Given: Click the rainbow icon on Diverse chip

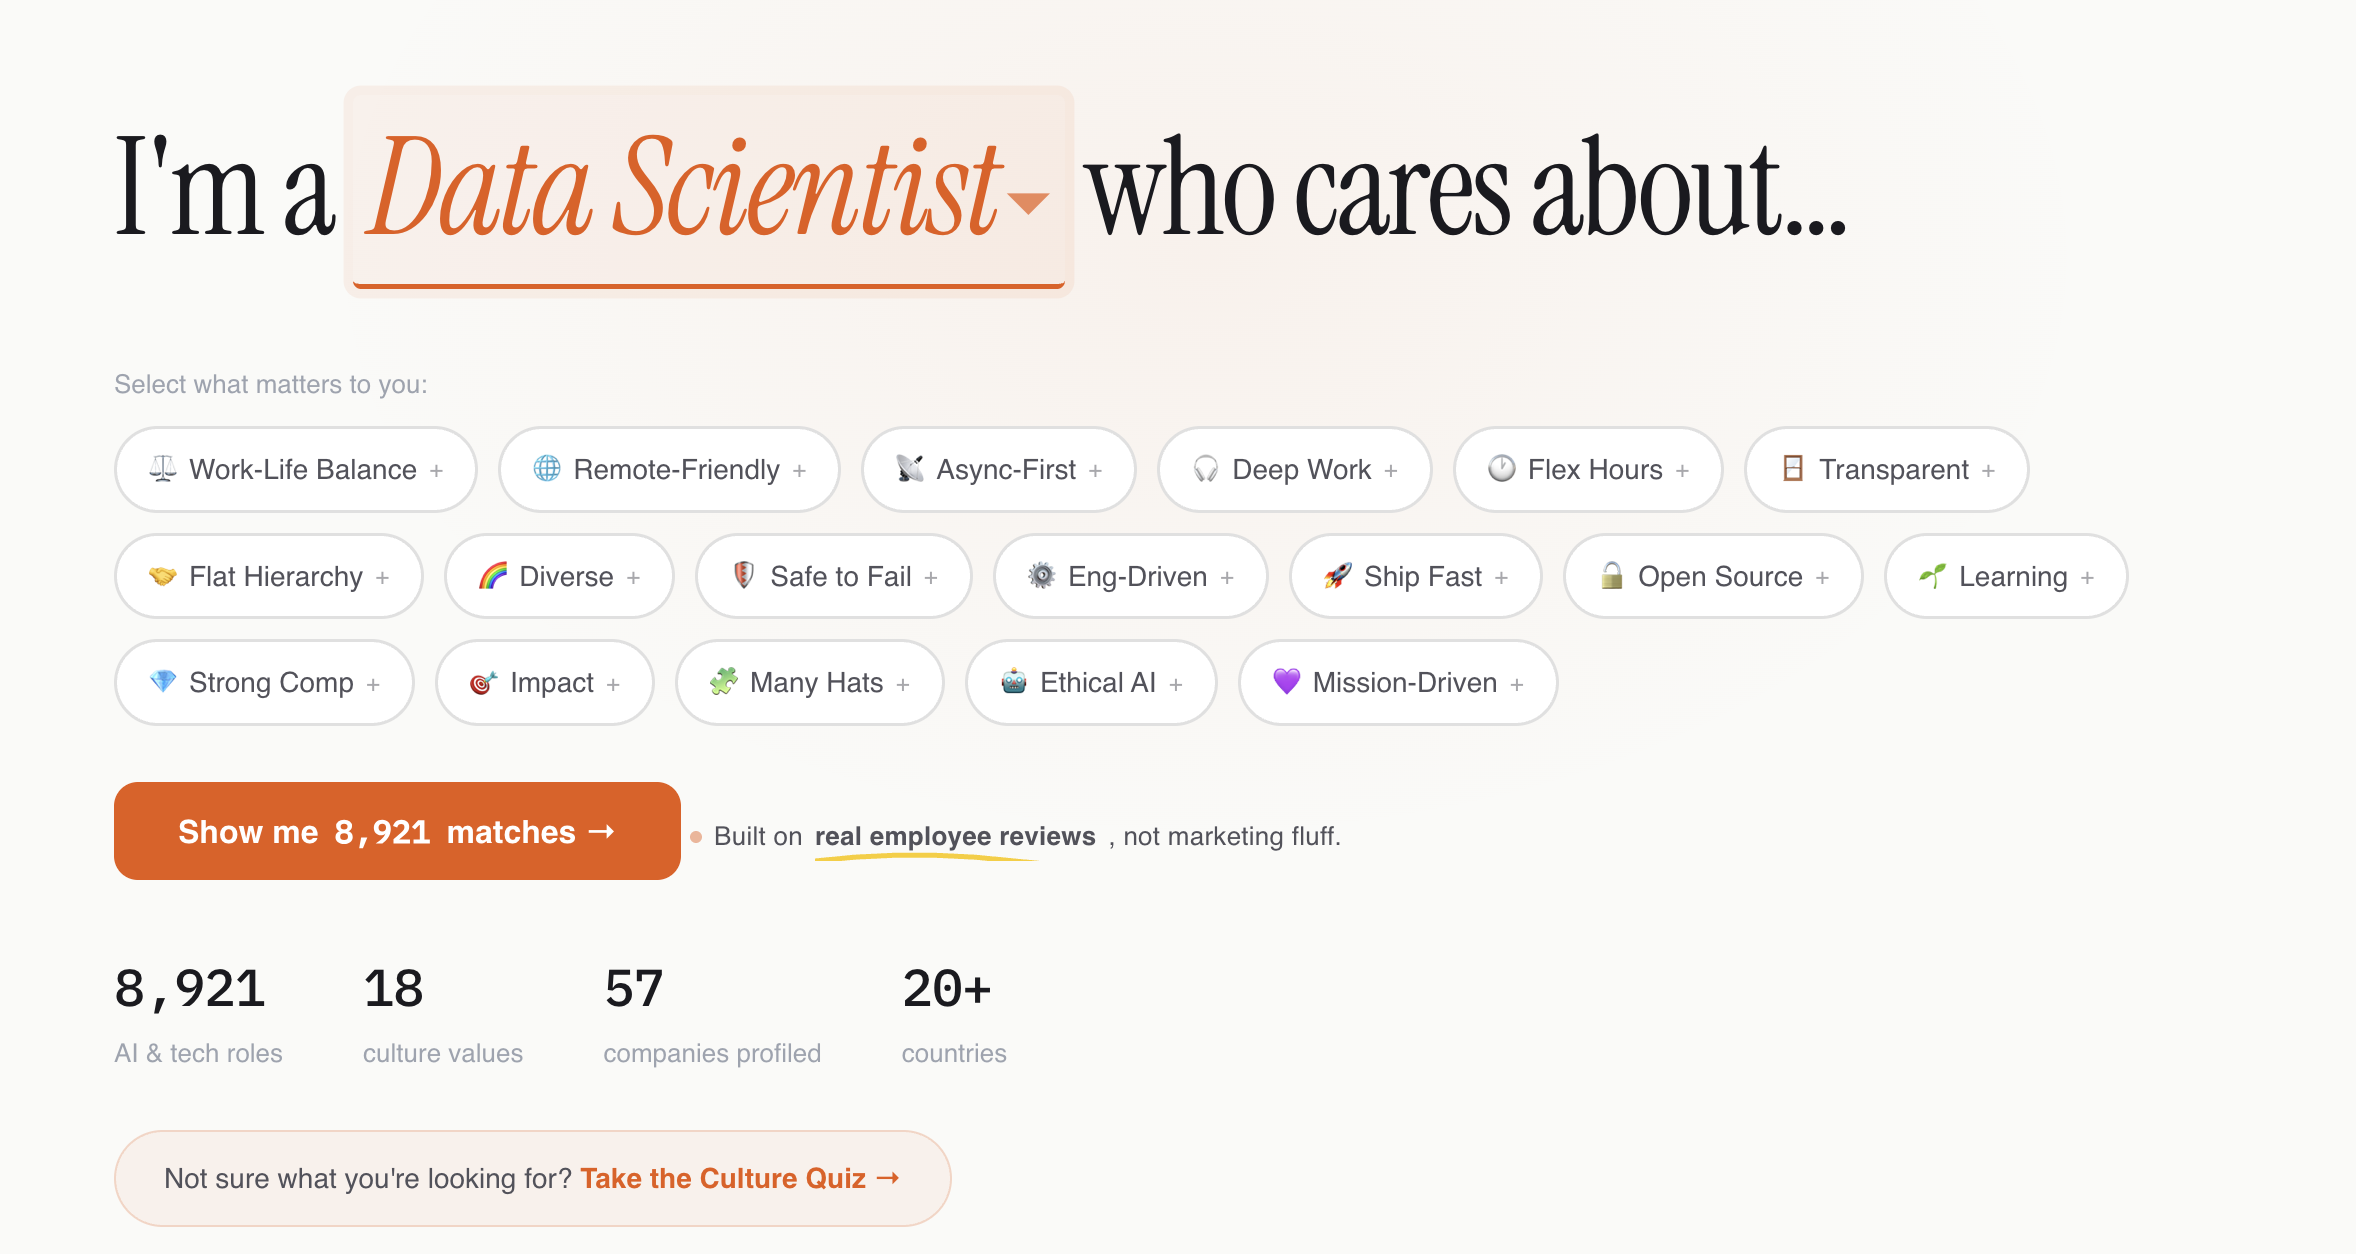Looking at the screenshot, I should [491, 576].
